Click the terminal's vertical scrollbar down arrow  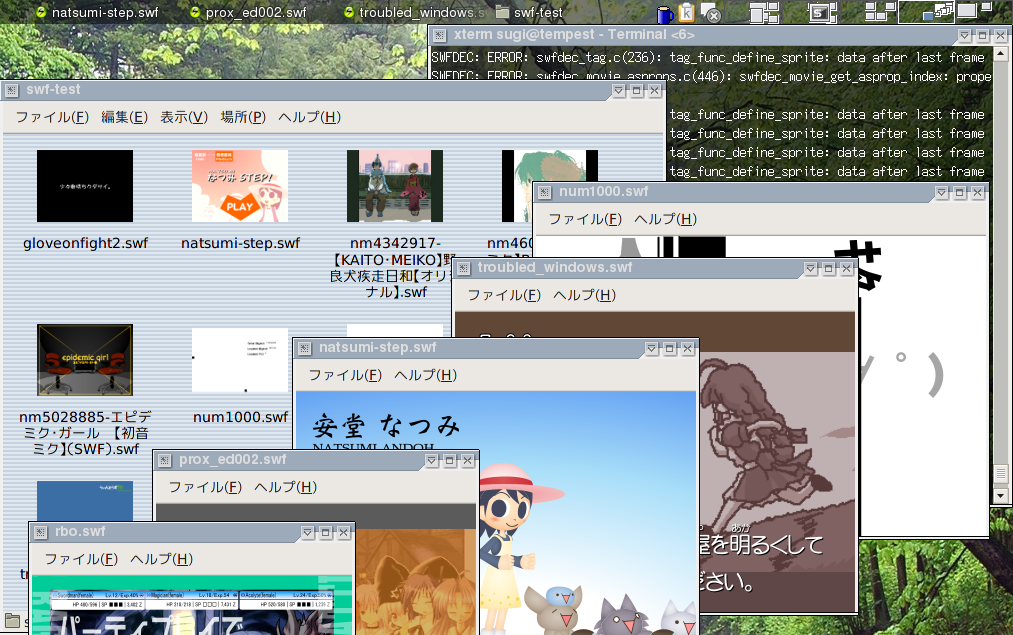(1001, 496)
